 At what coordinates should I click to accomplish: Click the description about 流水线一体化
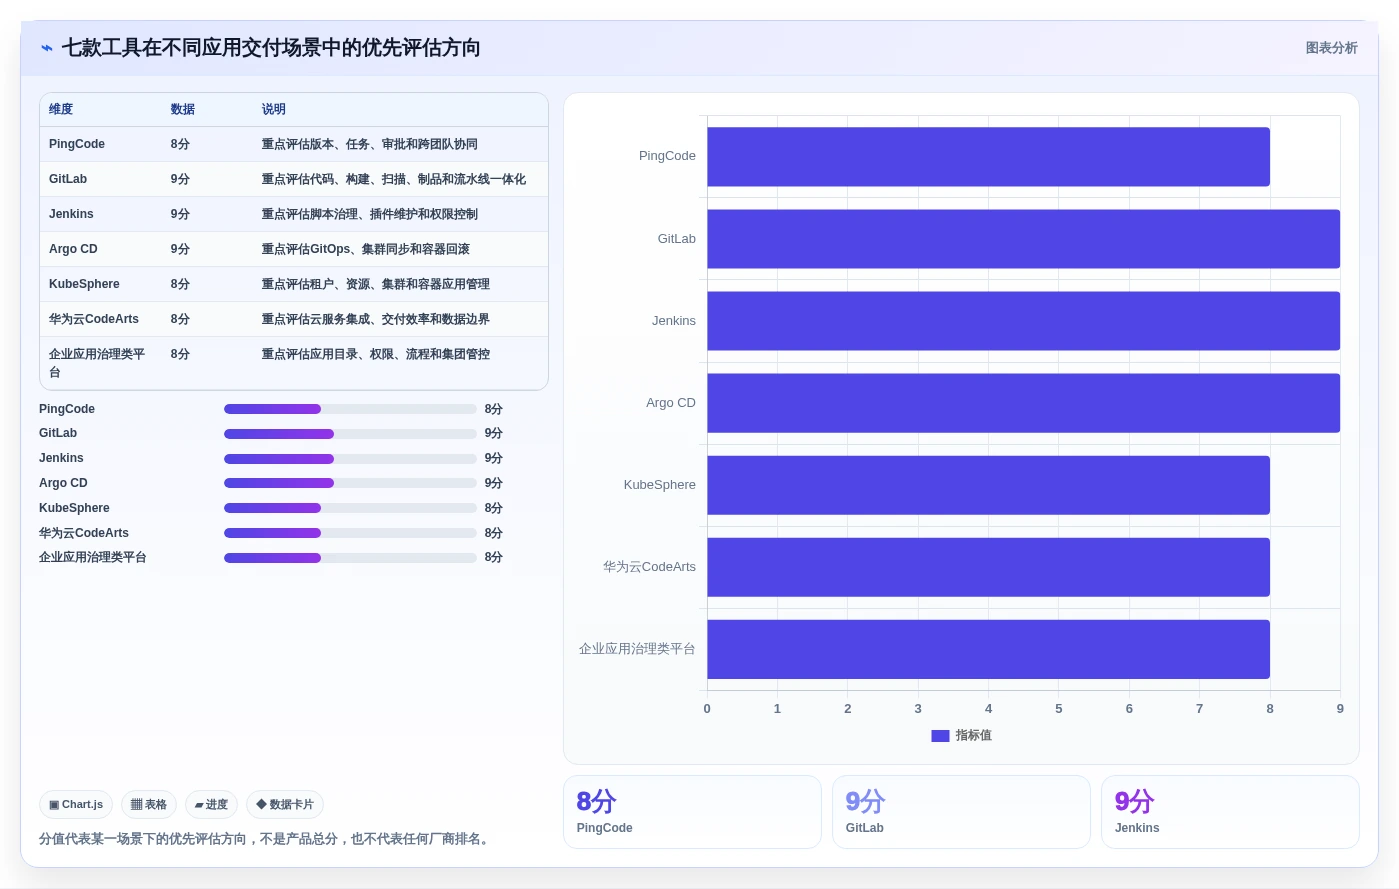(394, 179)
